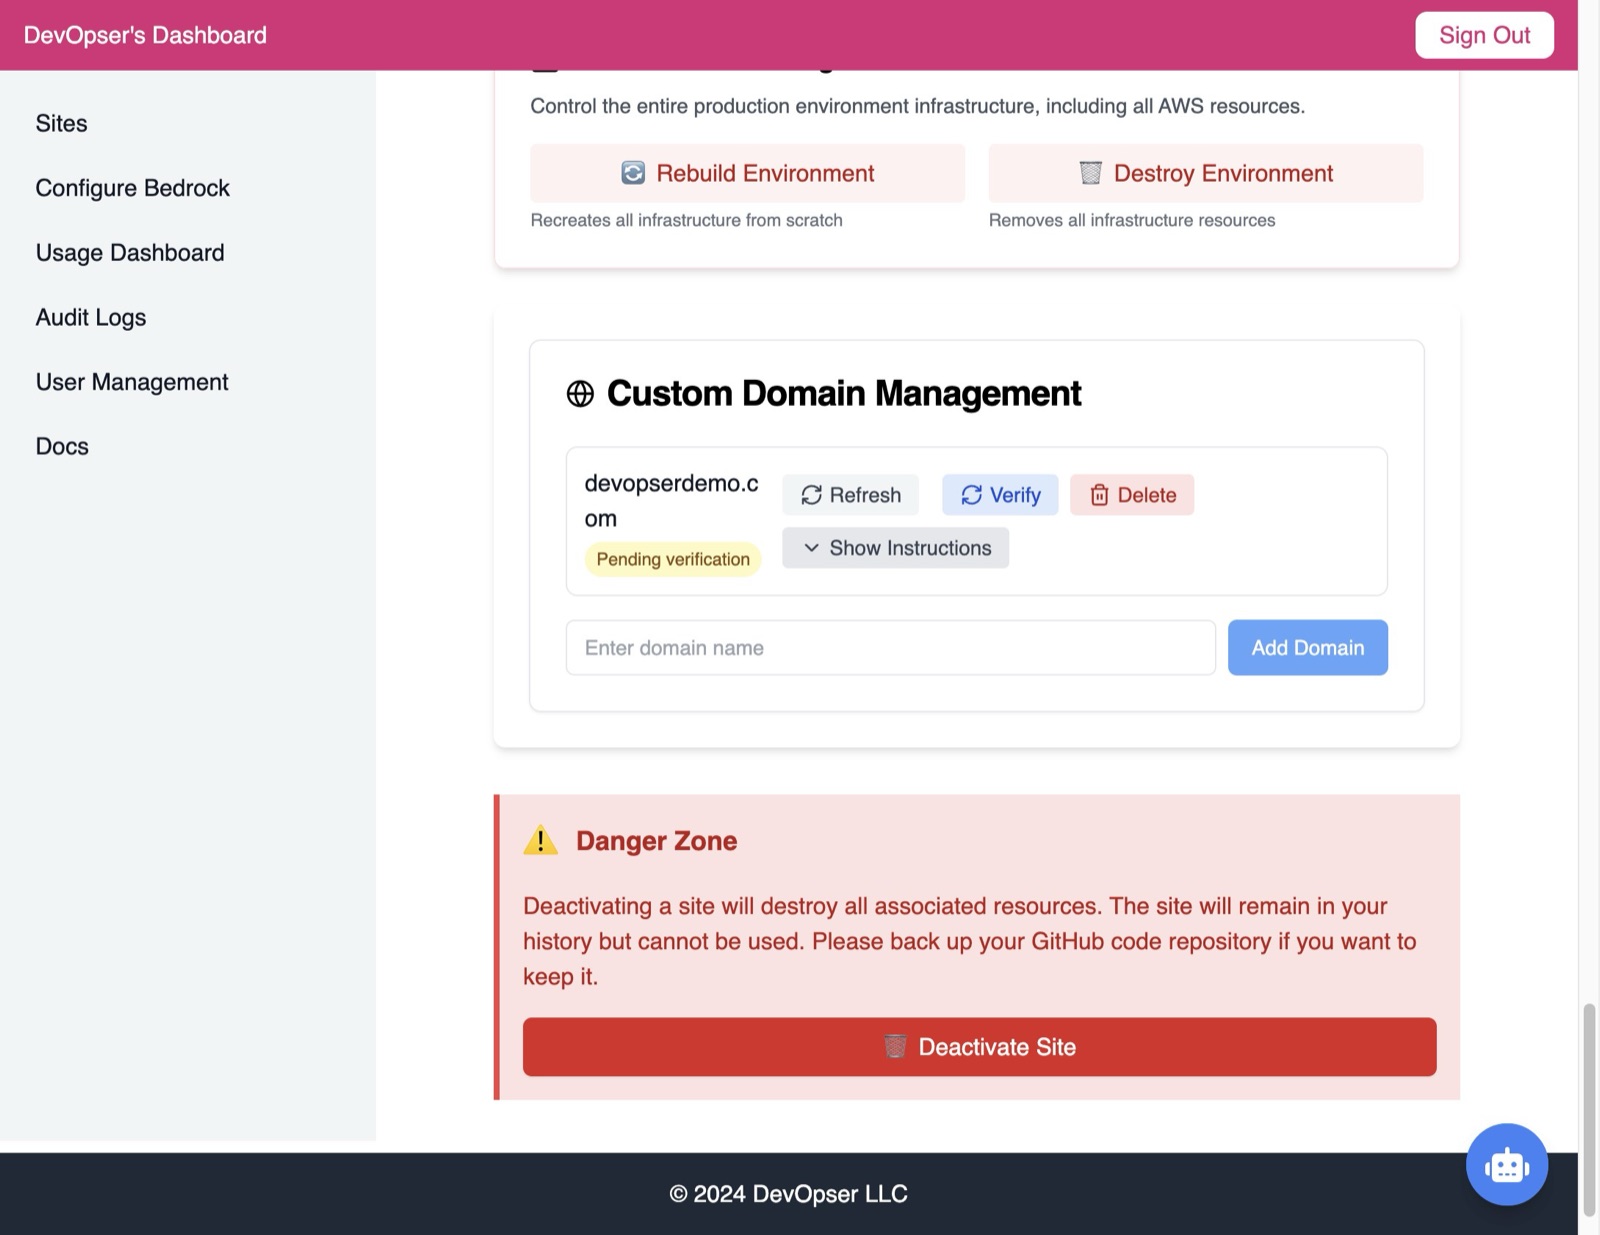1600x1235 pixels.
Task: Delete the devopserdemo.com domain
Action: click(x=1132, y=495)
